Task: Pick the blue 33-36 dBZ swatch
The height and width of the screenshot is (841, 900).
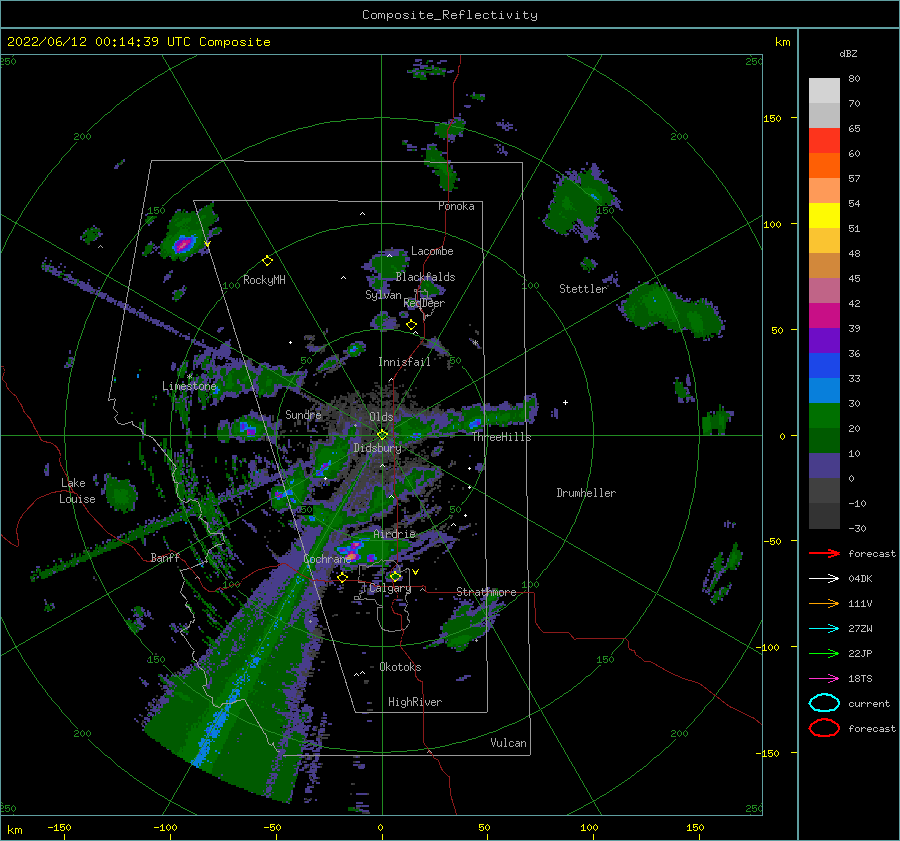Action: point(824,366)
